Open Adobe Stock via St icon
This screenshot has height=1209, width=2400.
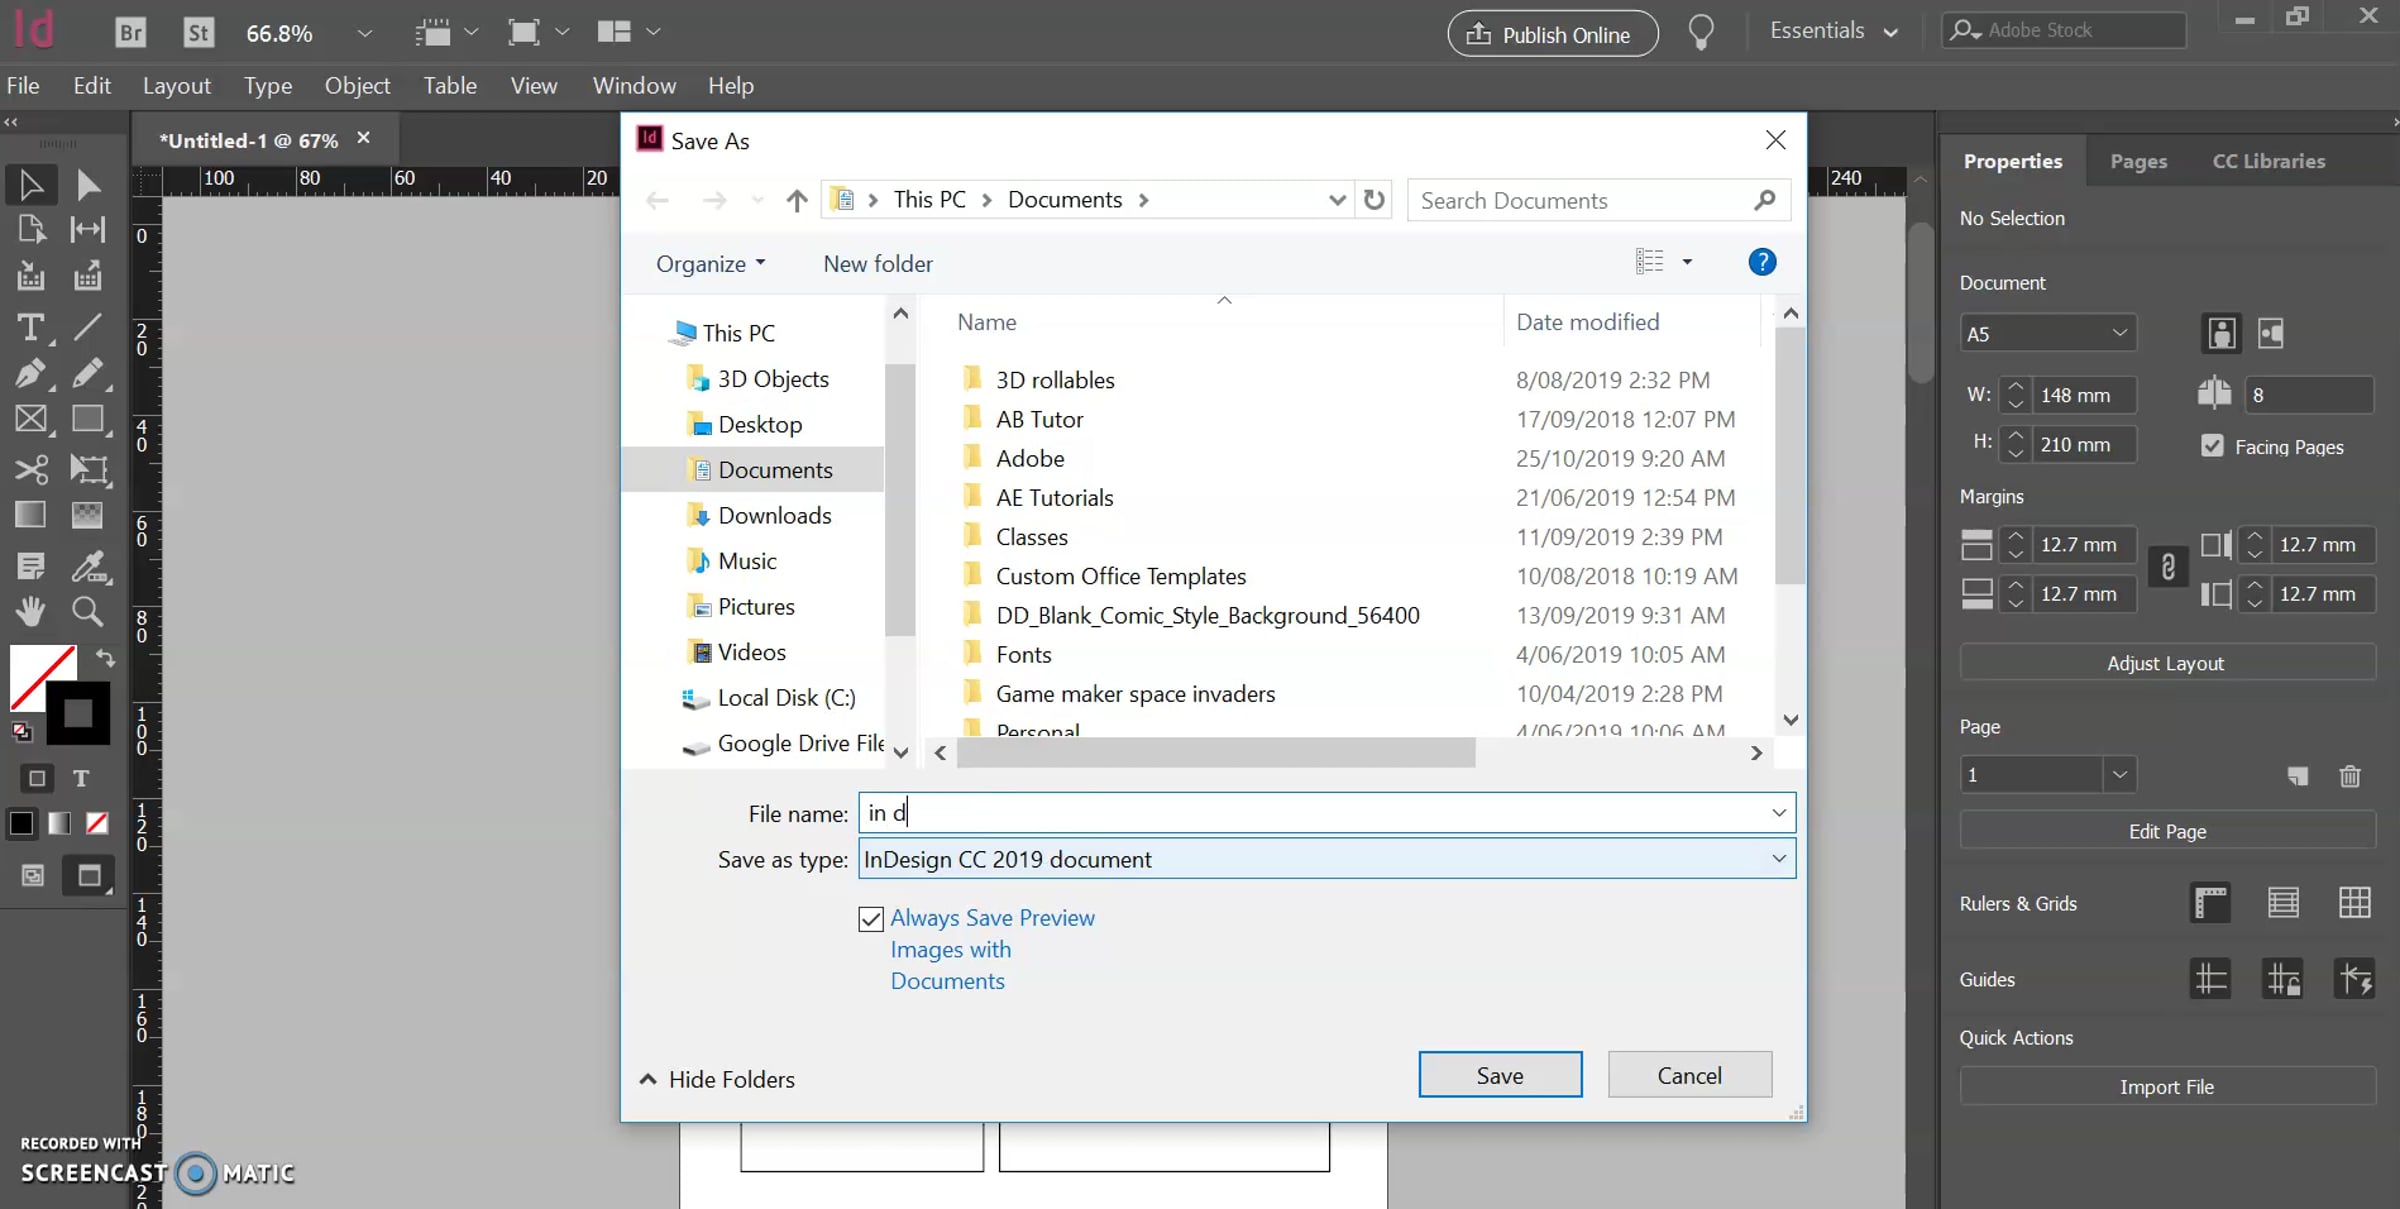[199, 33]
